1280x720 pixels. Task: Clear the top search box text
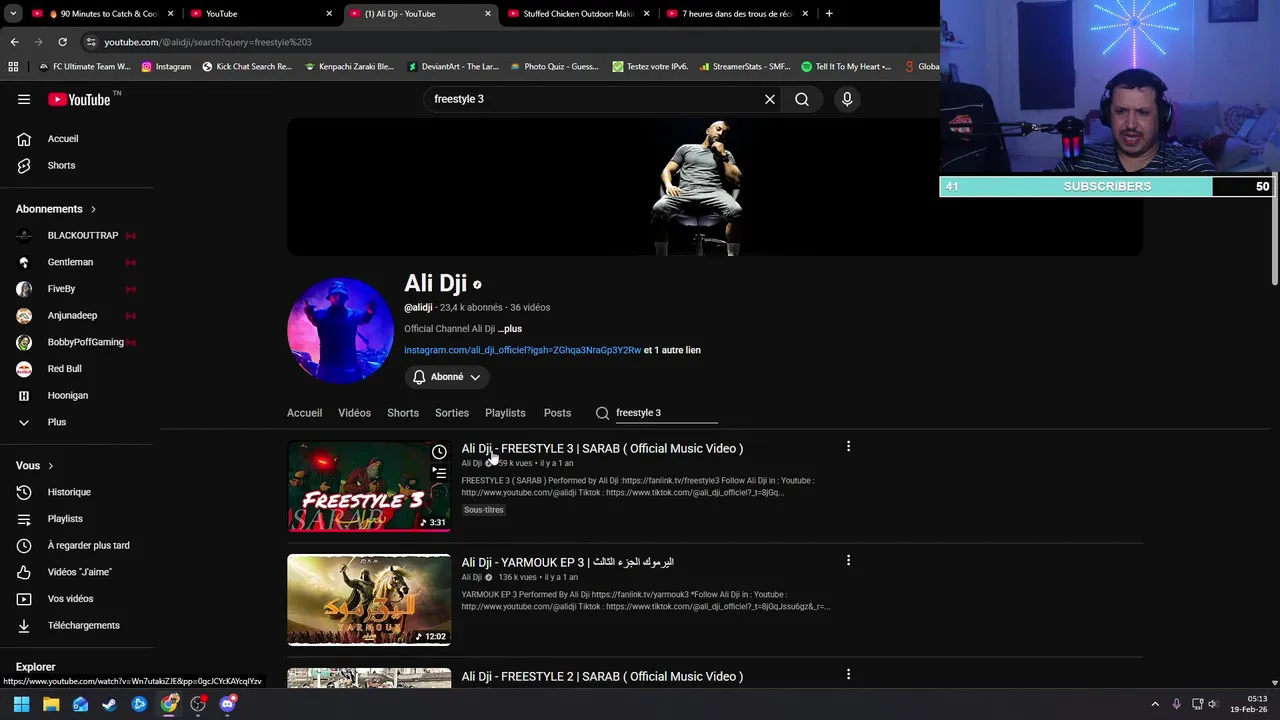(x=770, y=99)
